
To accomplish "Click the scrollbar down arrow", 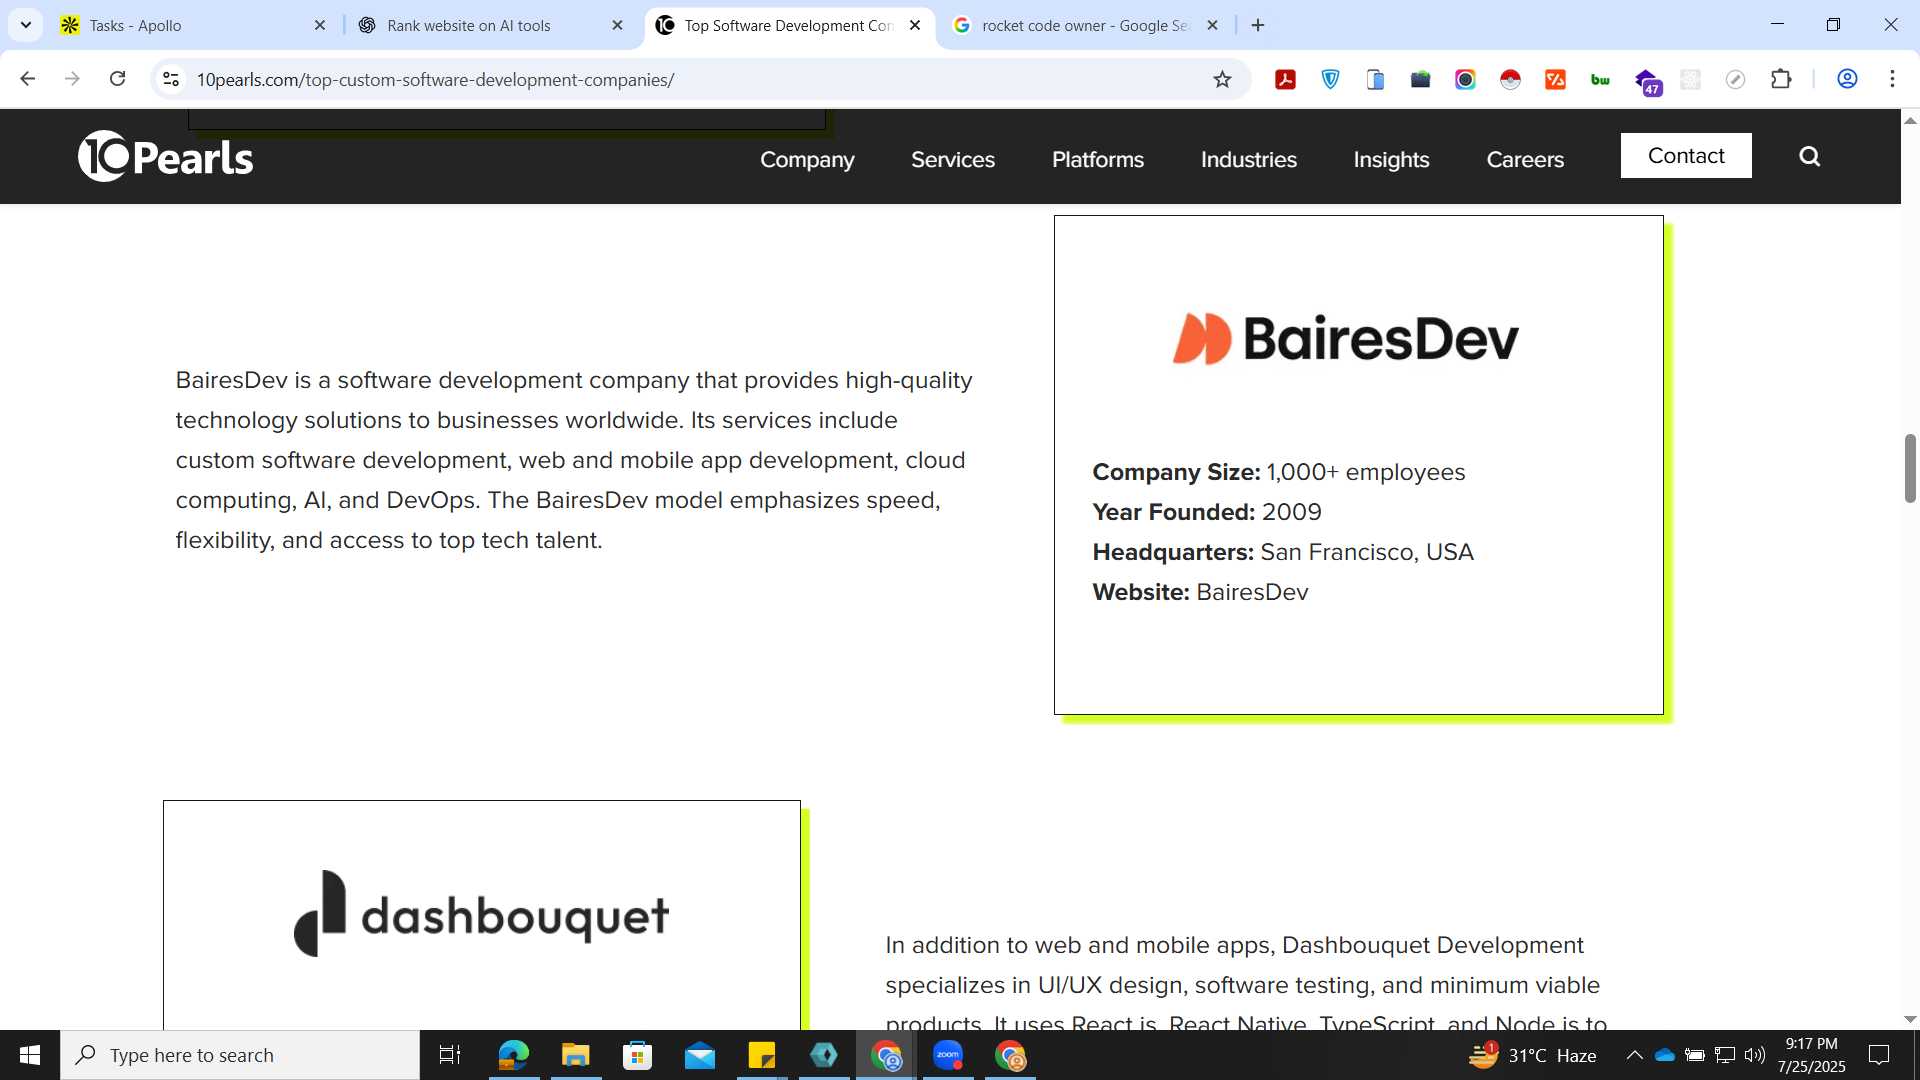I will pos(1910,1019).
